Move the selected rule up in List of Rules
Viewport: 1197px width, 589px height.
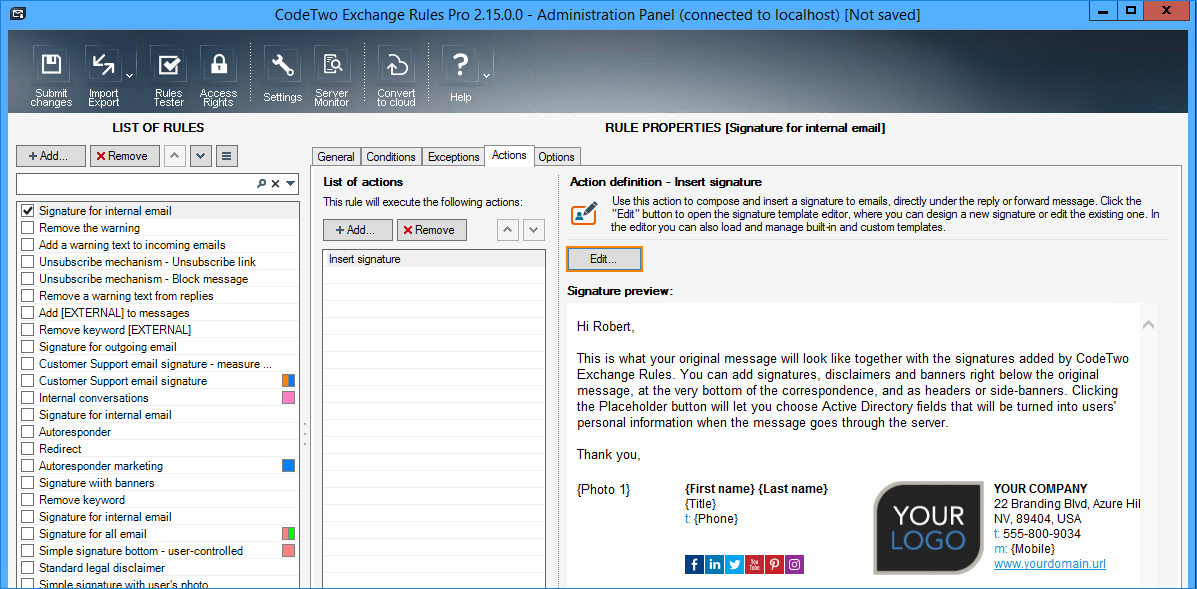point(176,156)
